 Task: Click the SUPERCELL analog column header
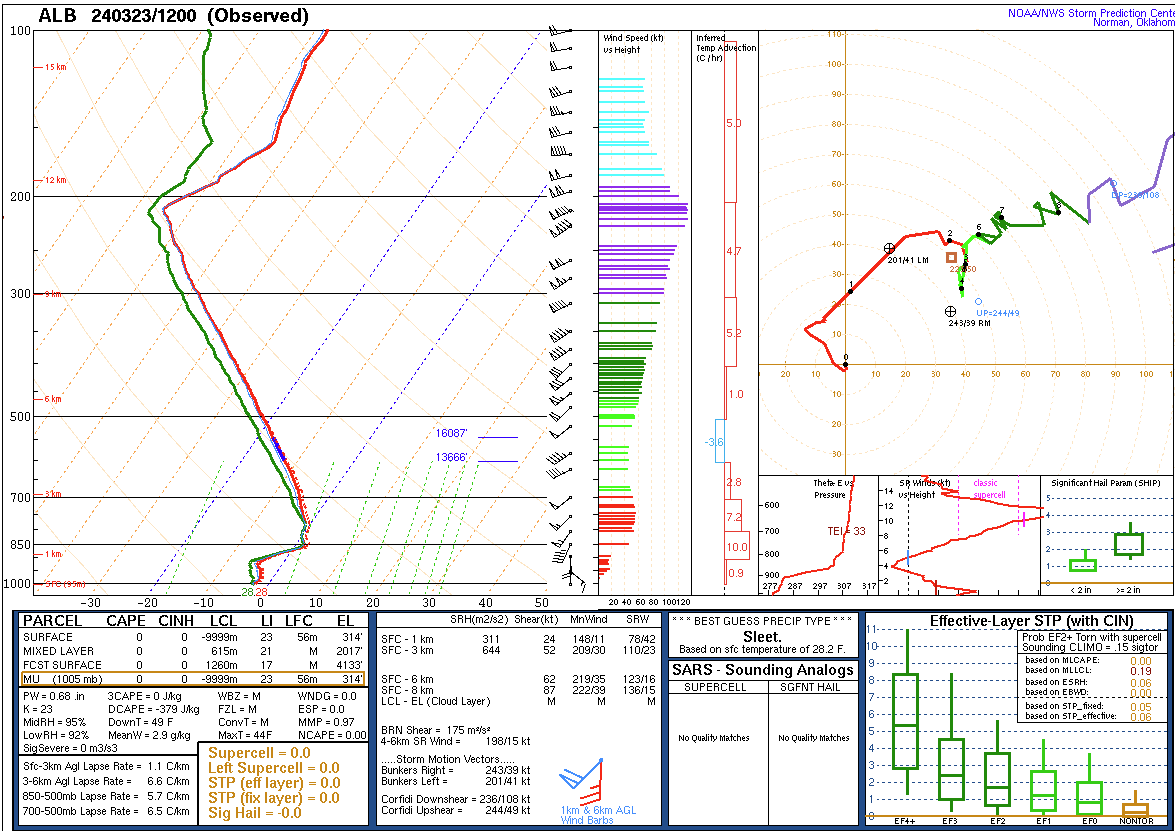(717, 687)
